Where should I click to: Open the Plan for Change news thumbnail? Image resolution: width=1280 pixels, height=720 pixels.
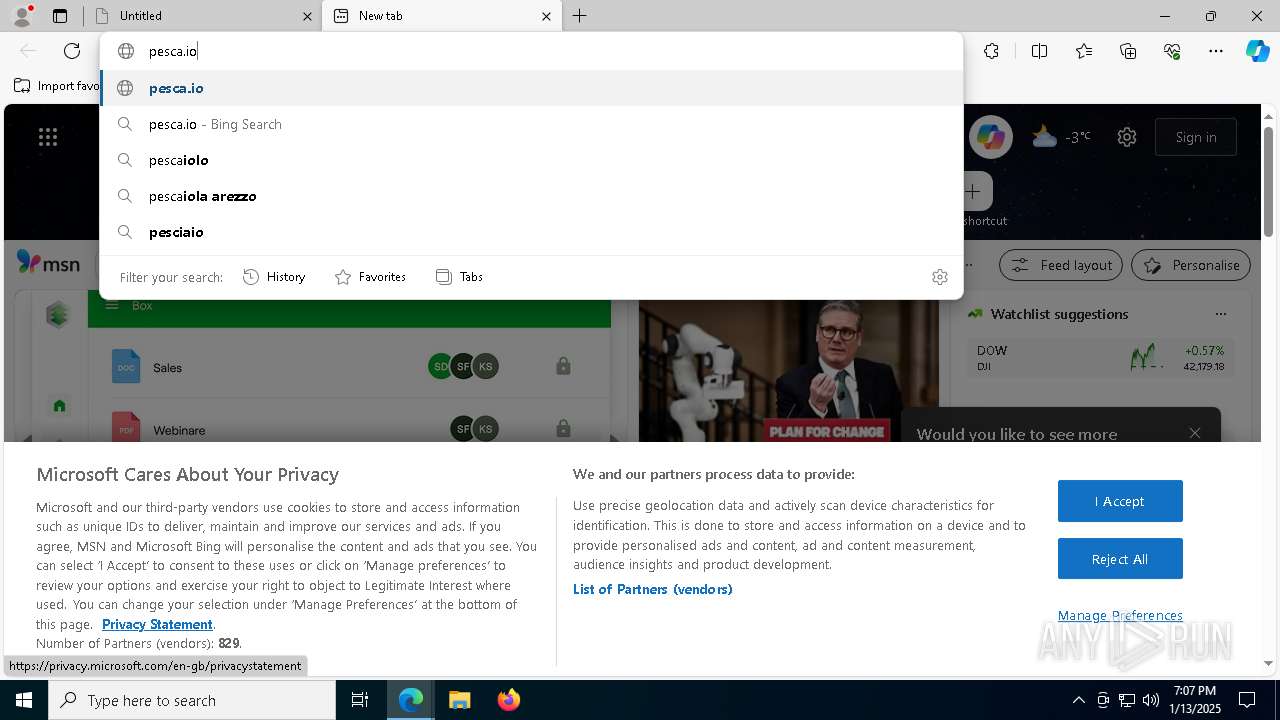click(x=789, y=371)
